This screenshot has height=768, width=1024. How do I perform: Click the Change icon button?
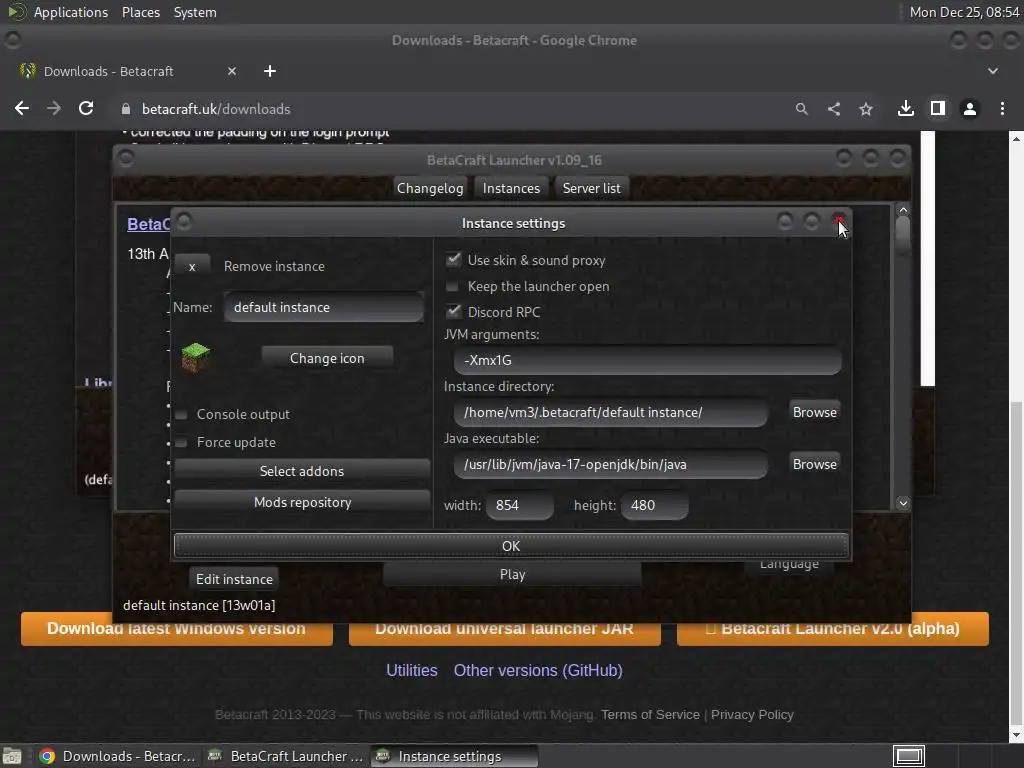point(327,358)
